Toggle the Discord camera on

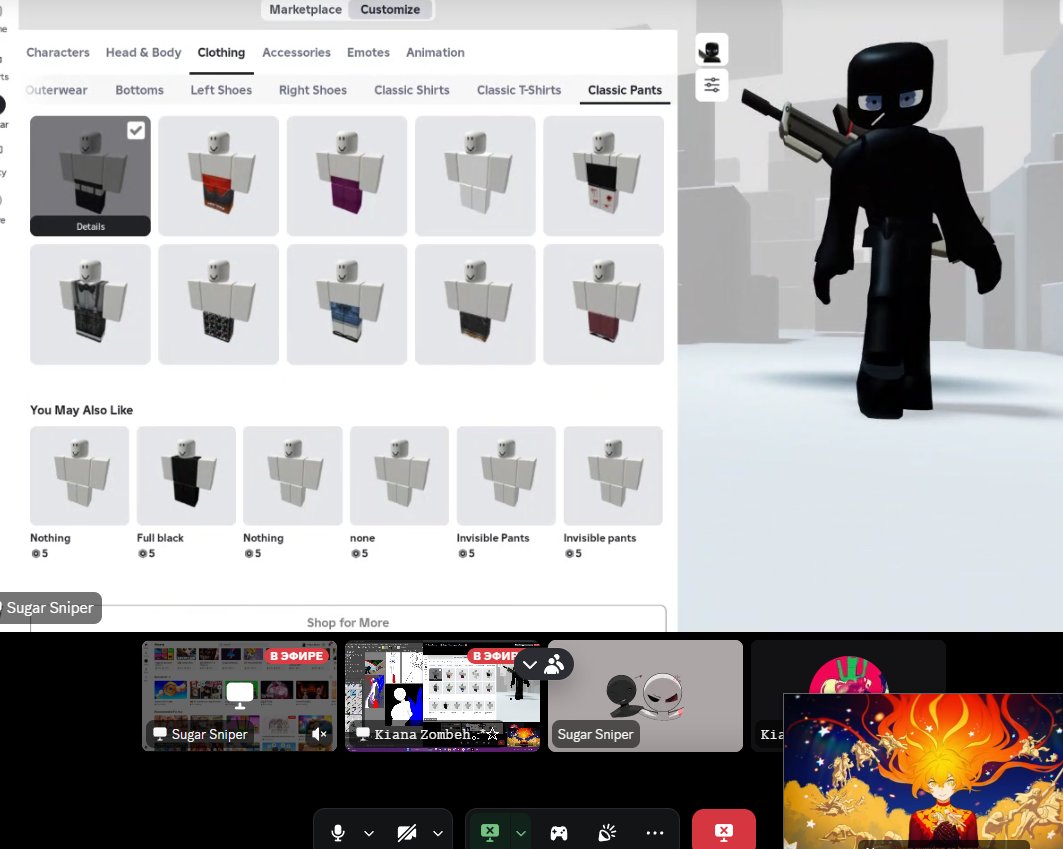click(x=407, y=833)
